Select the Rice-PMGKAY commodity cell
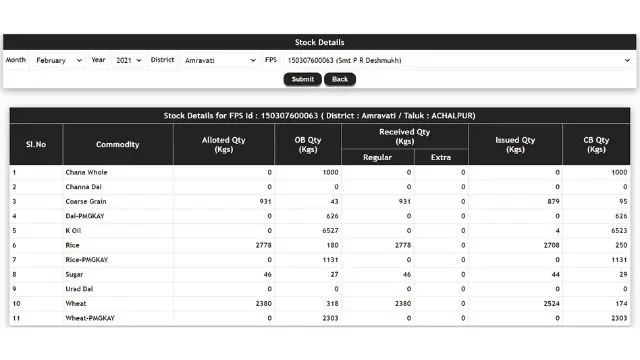Image resolution: width=640 pixels, height=360 pixels. (x=118, y=260)
